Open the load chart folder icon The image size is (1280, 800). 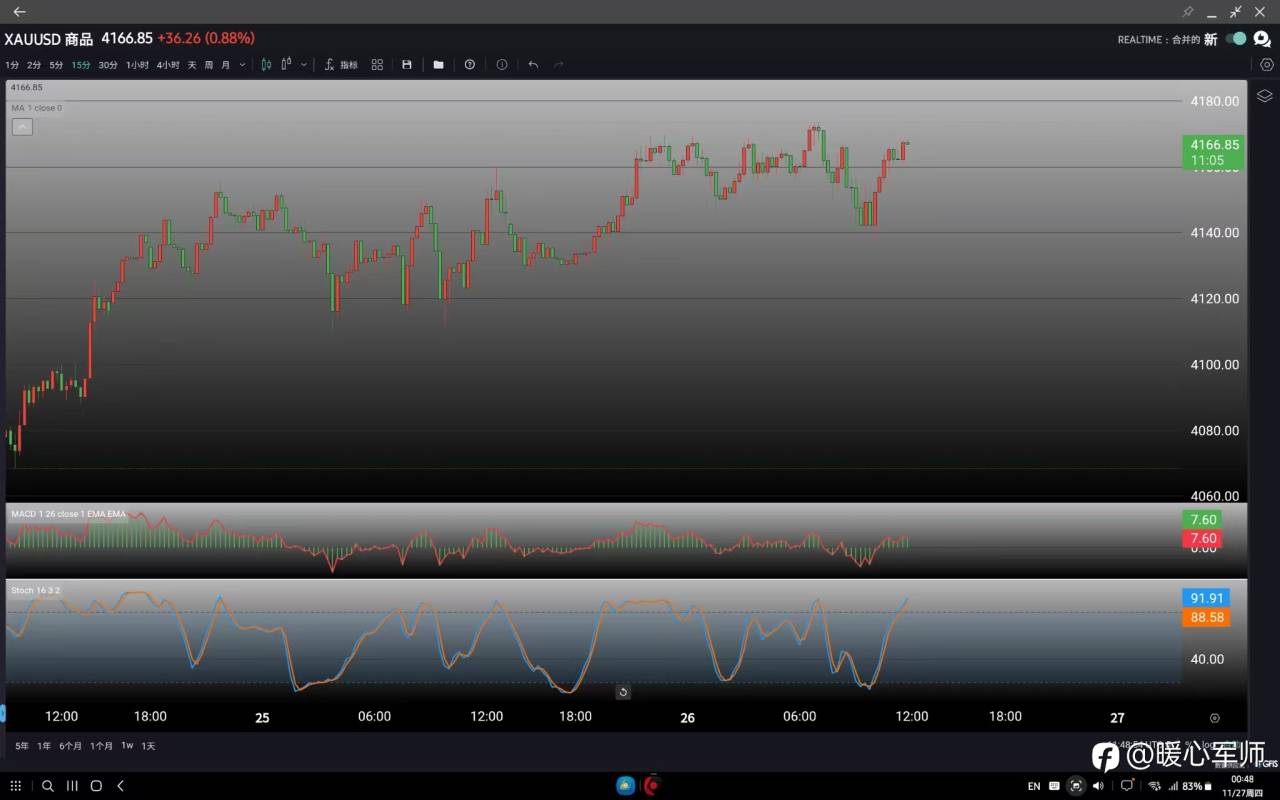[x=438, y=64]
